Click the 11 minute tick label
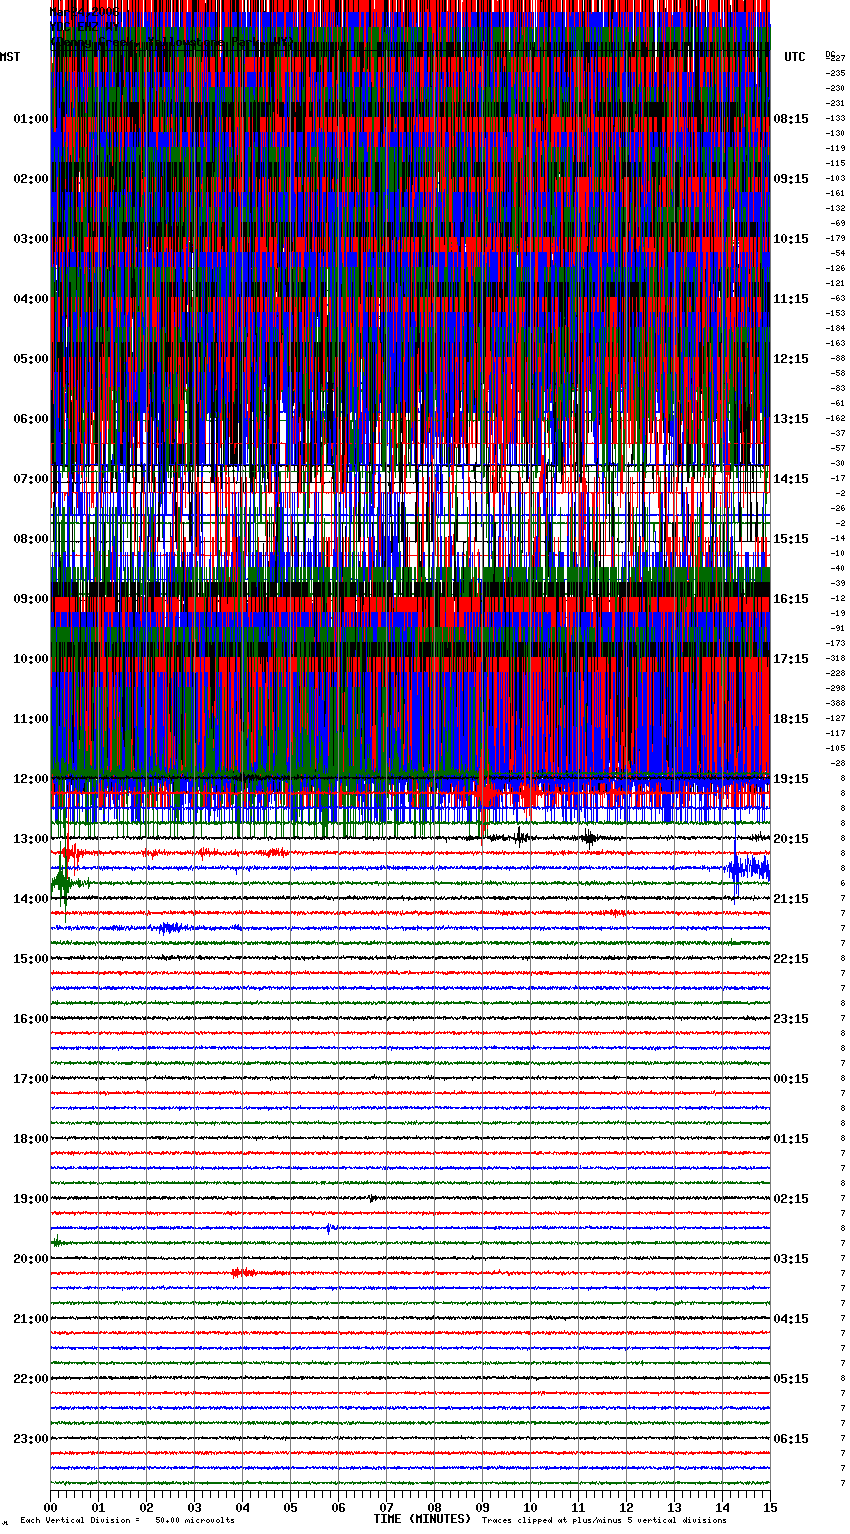 tap(578, 1508)
